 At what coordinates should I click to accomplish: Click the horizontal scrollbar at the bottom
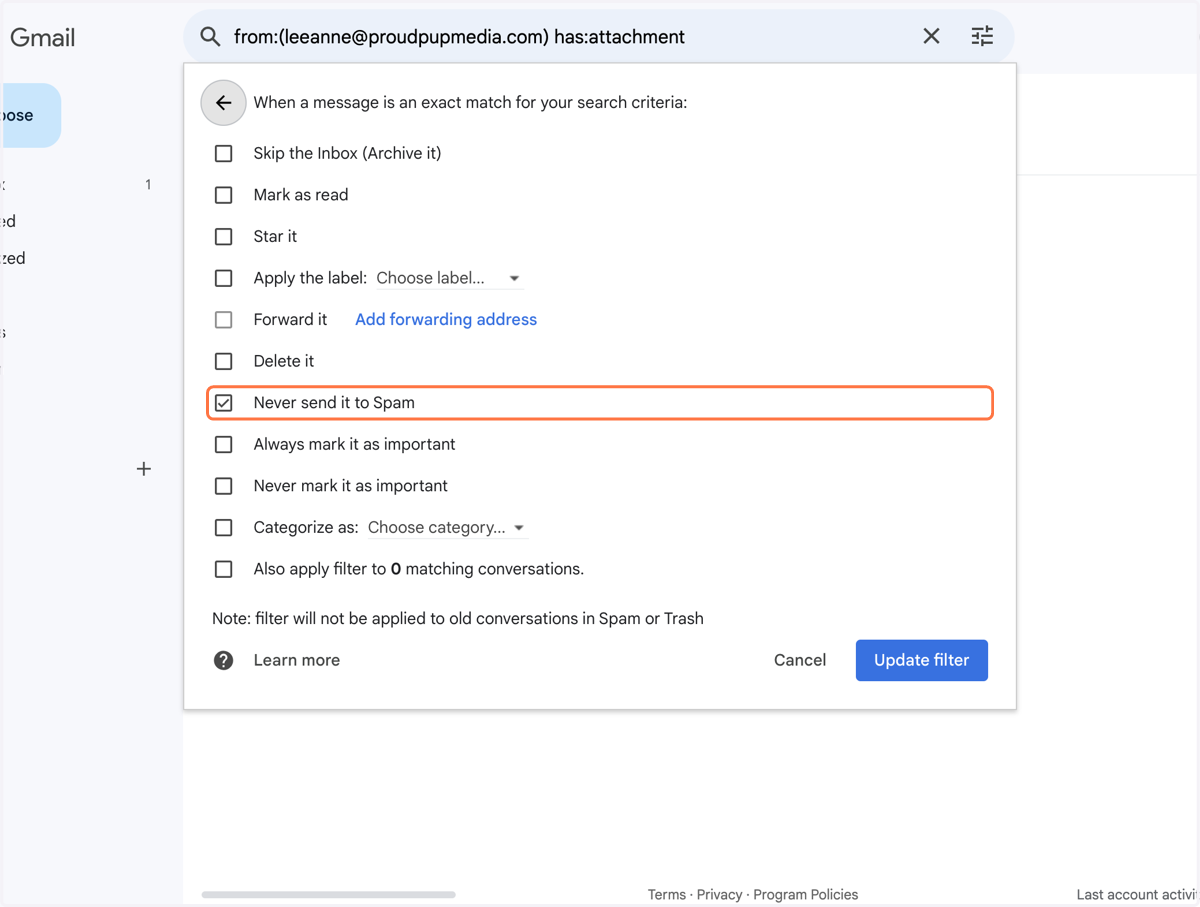click(328, 895)
